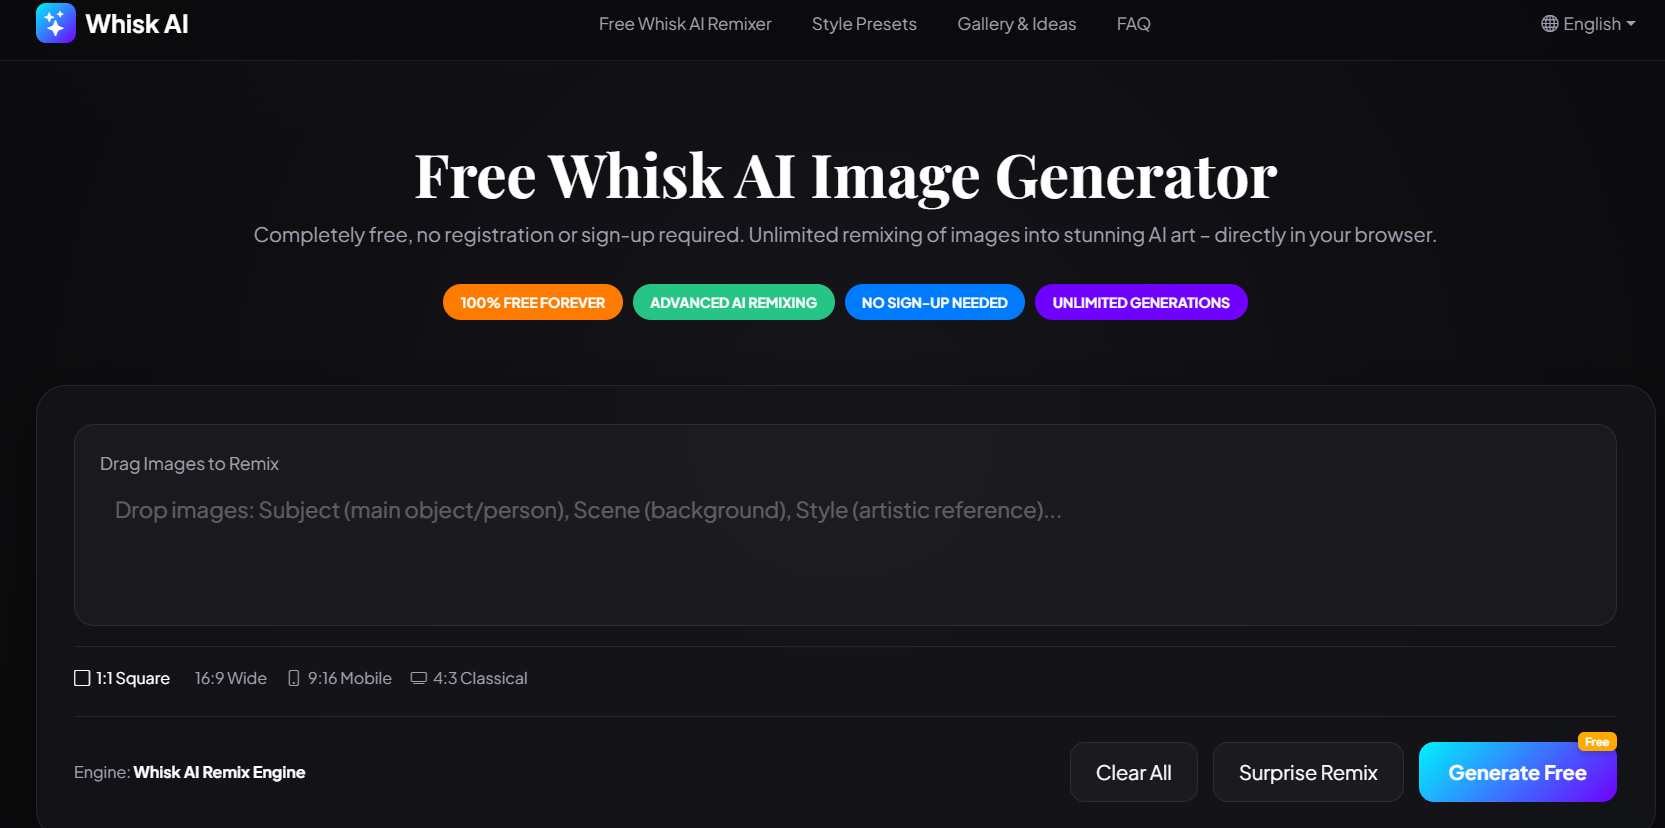Image resolution: width=1665 pixels, height=828 pixels.
Task: Go to Style Presets
Action: (864, 24)
